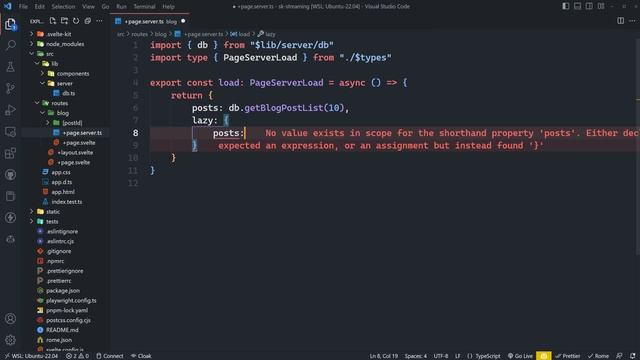Open the feedback icon in status bar

(x=619, y=356)
